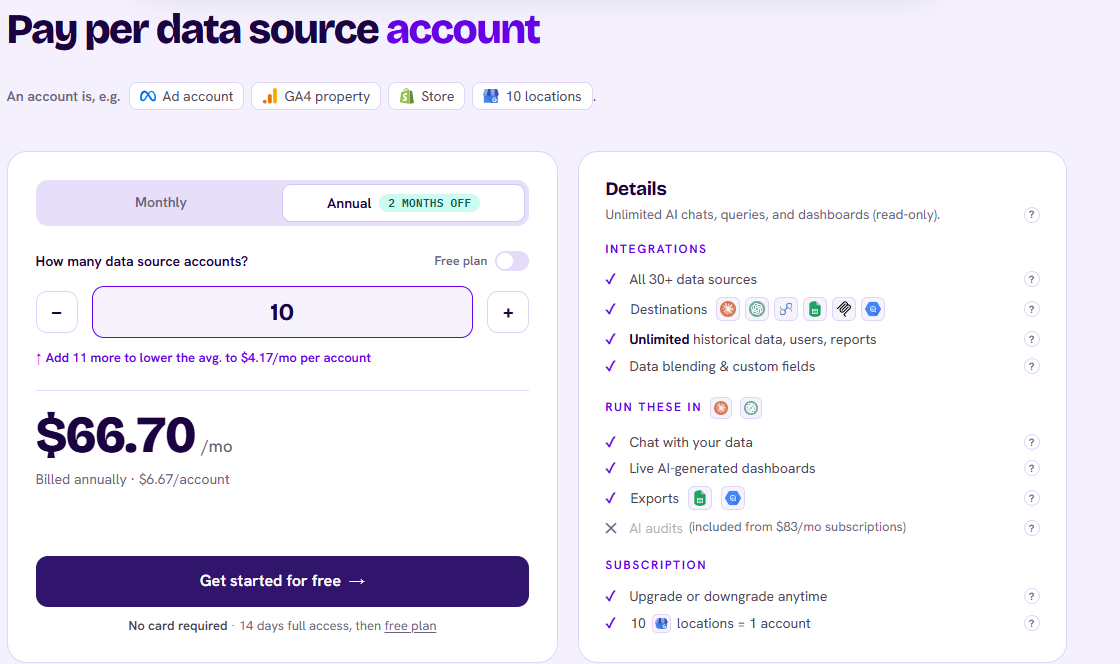The width and height of the screenshot is (1120, 664).
Task: Increase data source accounts with plus button
Action: tap(508, 312)
